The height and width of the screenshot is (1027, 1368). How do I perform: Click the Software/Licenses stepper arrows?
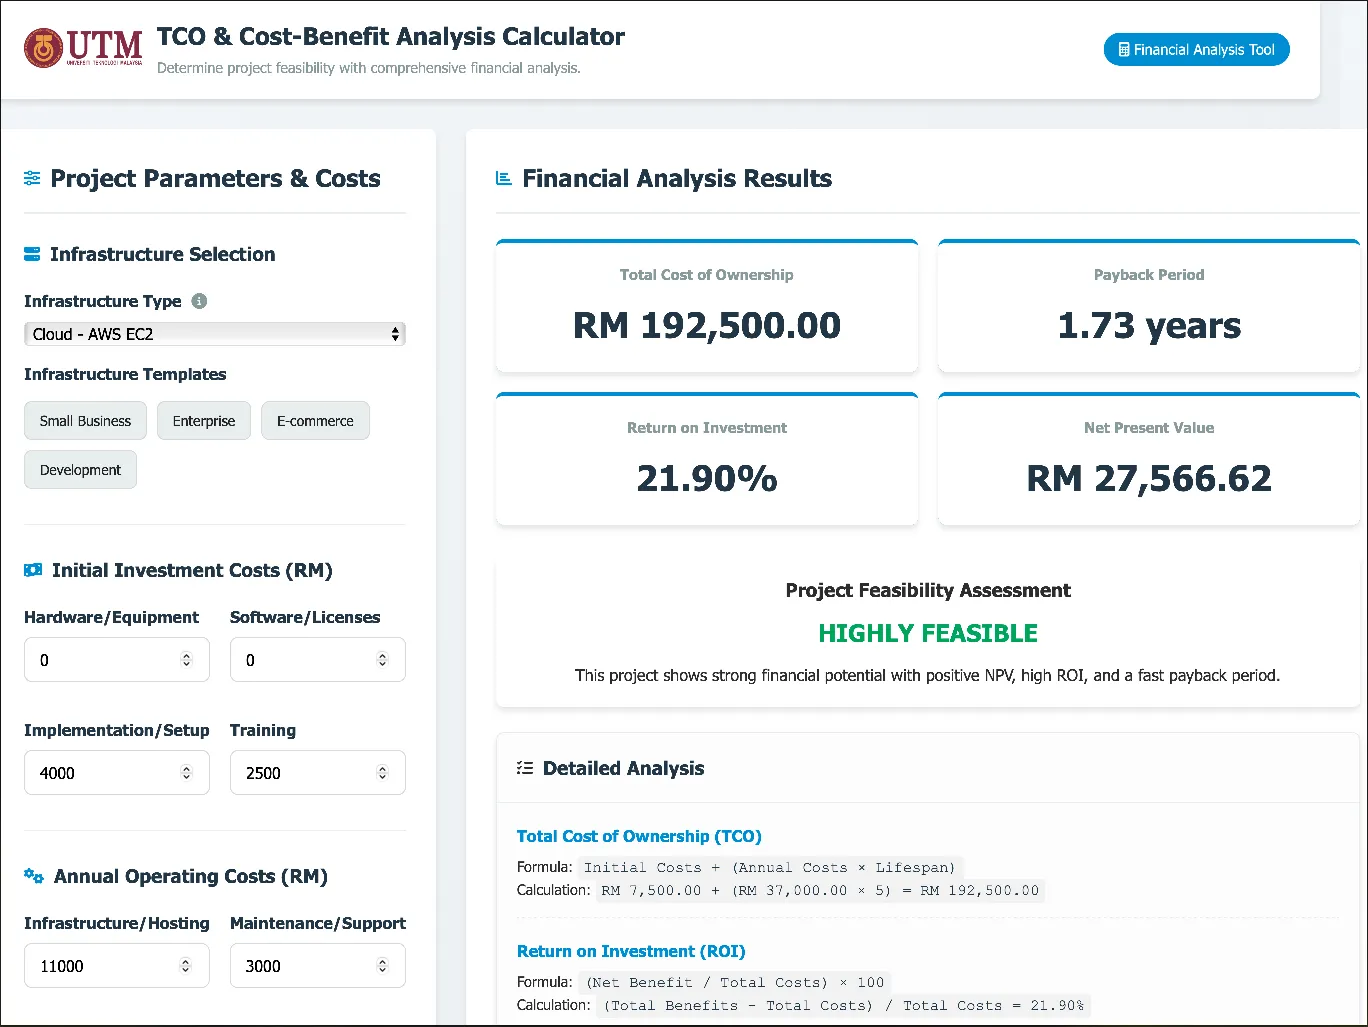(382, 660)
